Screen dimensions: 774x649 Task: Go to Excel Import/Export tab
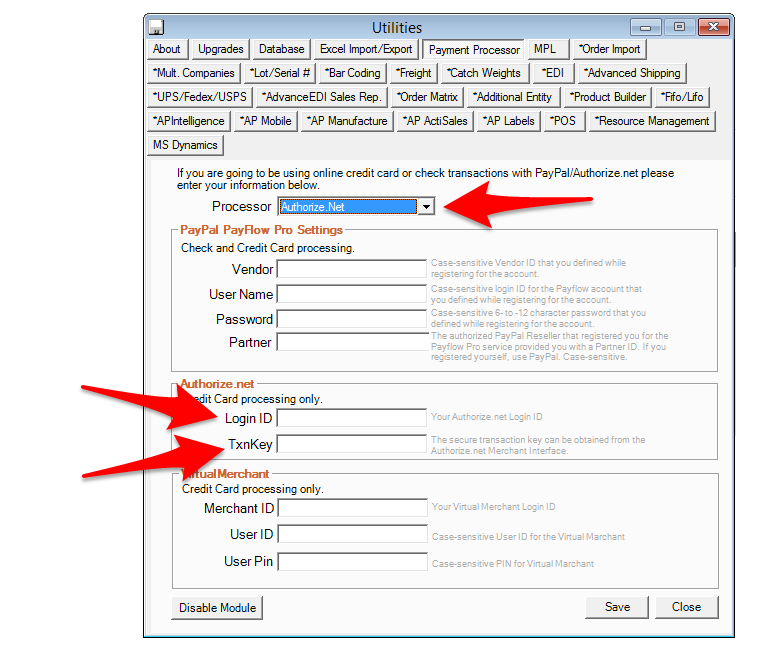point(366,49)
